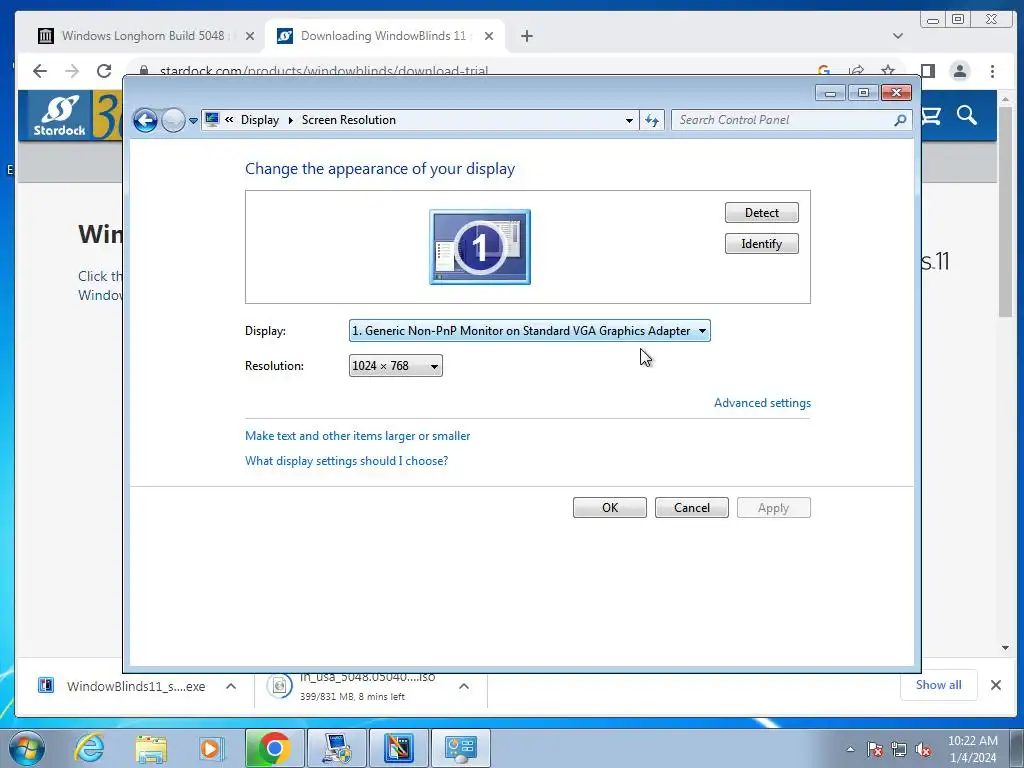Launch Internet Explorer from taskbar
The width and height of the screenshot is (1024, 768).
(x=89, y=748)
